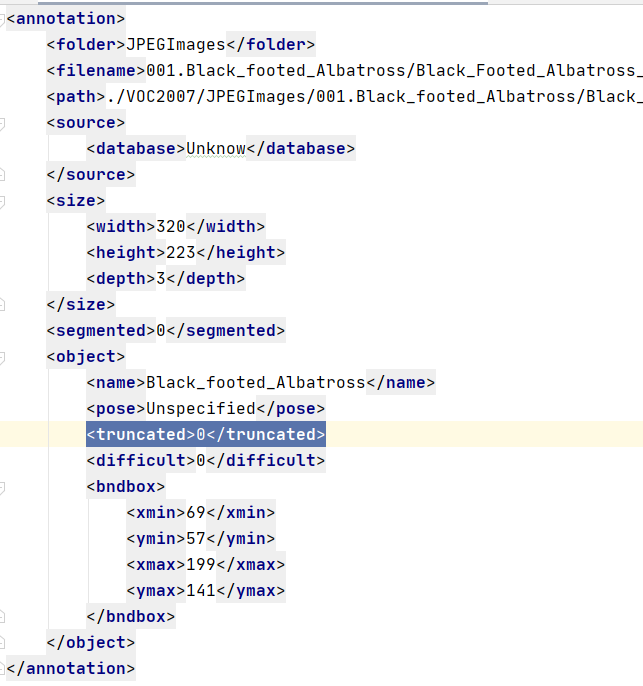Click the <filename> opening tag

96,71
